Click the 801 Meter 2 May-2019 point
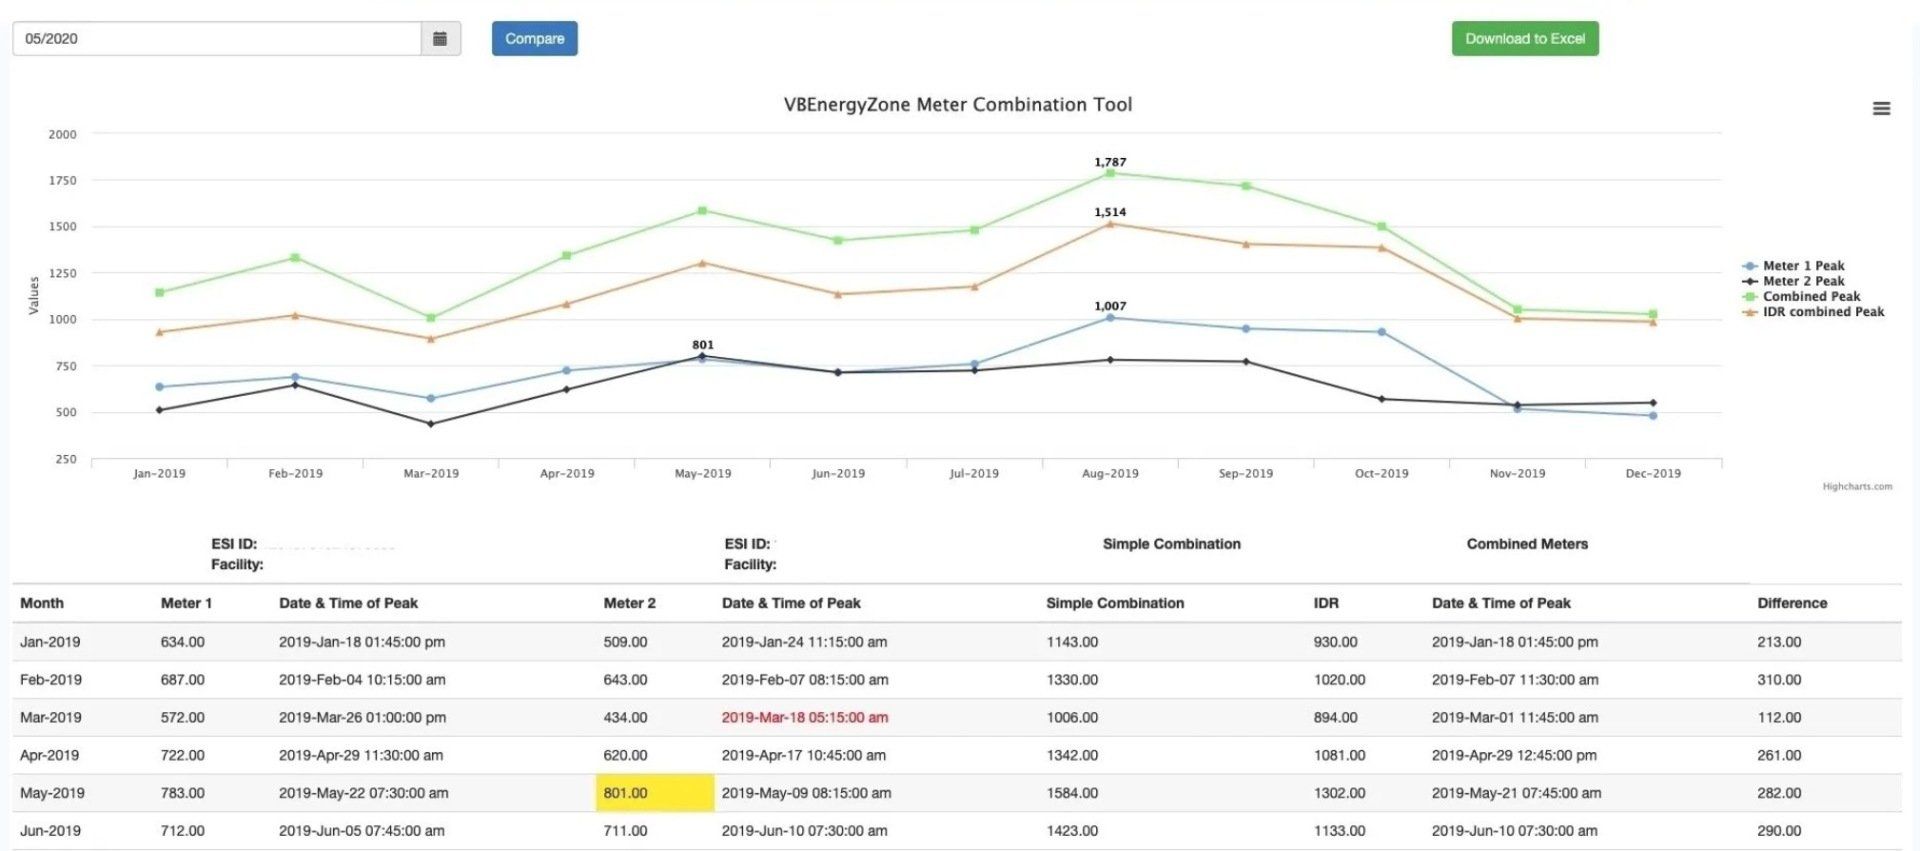 pyautogui.click(x=702, y=356)
